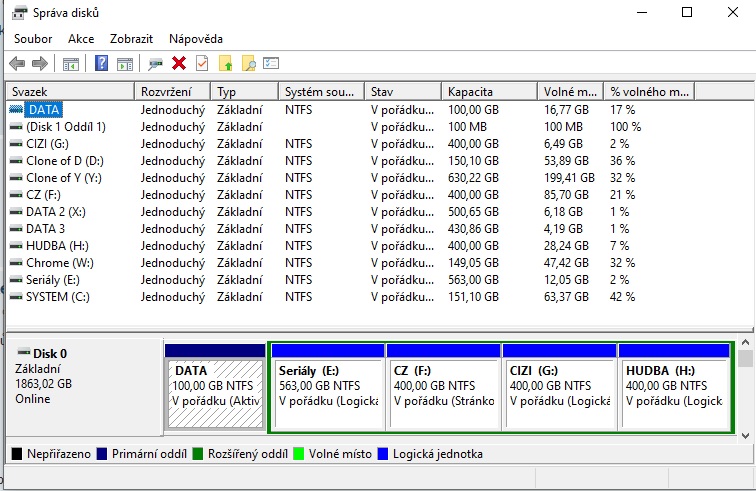
Task: Click the Forward arrow toolbar icon
Action: click(40, 64)
